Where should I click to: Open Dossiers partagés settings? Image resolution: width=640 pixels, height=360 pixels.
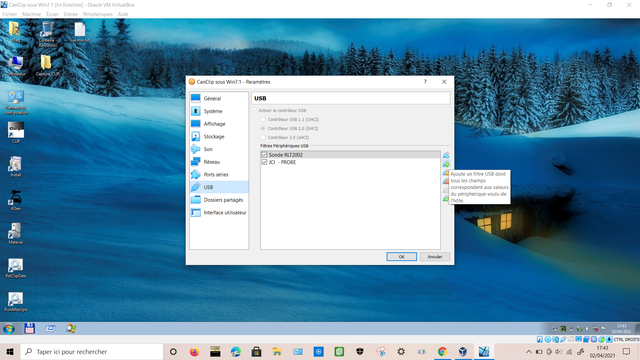point(219,200)
